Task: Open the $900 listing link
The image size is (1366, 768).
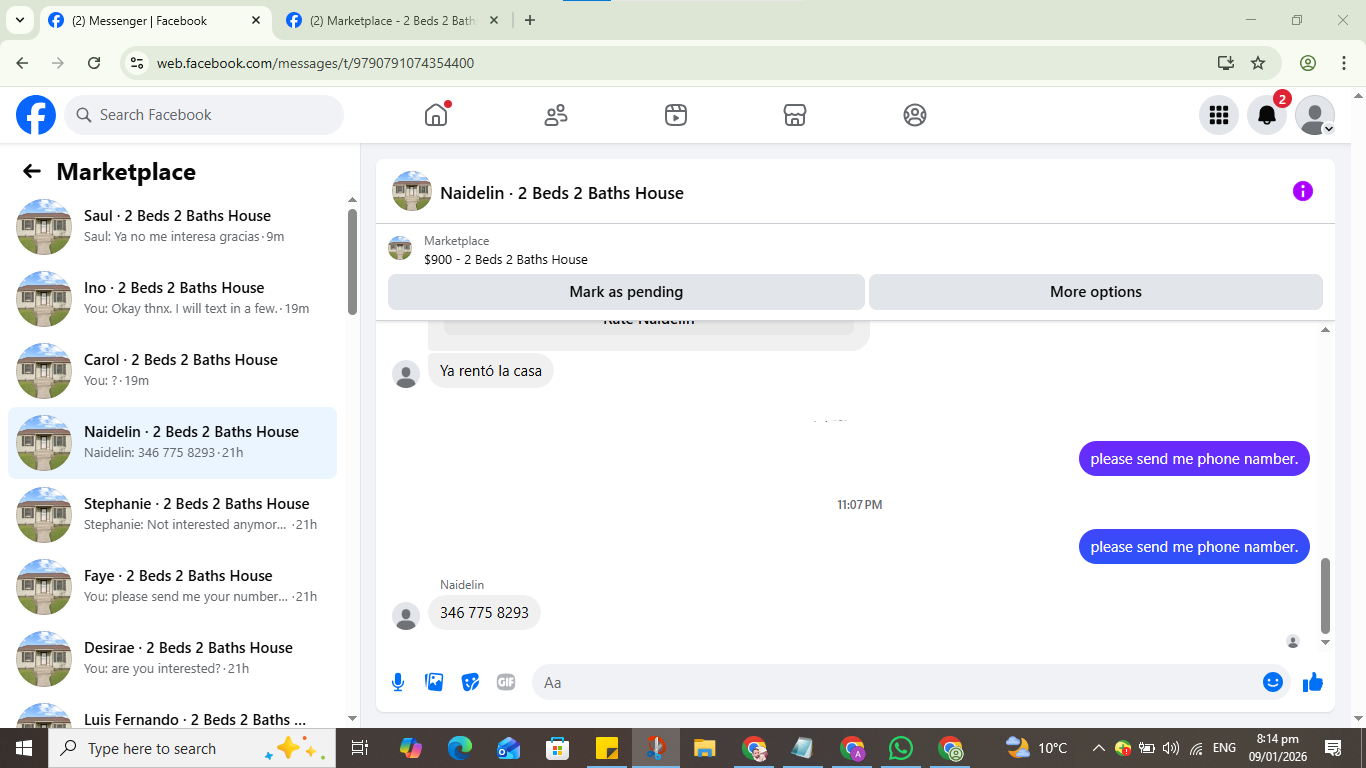Action: click(x=505, y=259)
